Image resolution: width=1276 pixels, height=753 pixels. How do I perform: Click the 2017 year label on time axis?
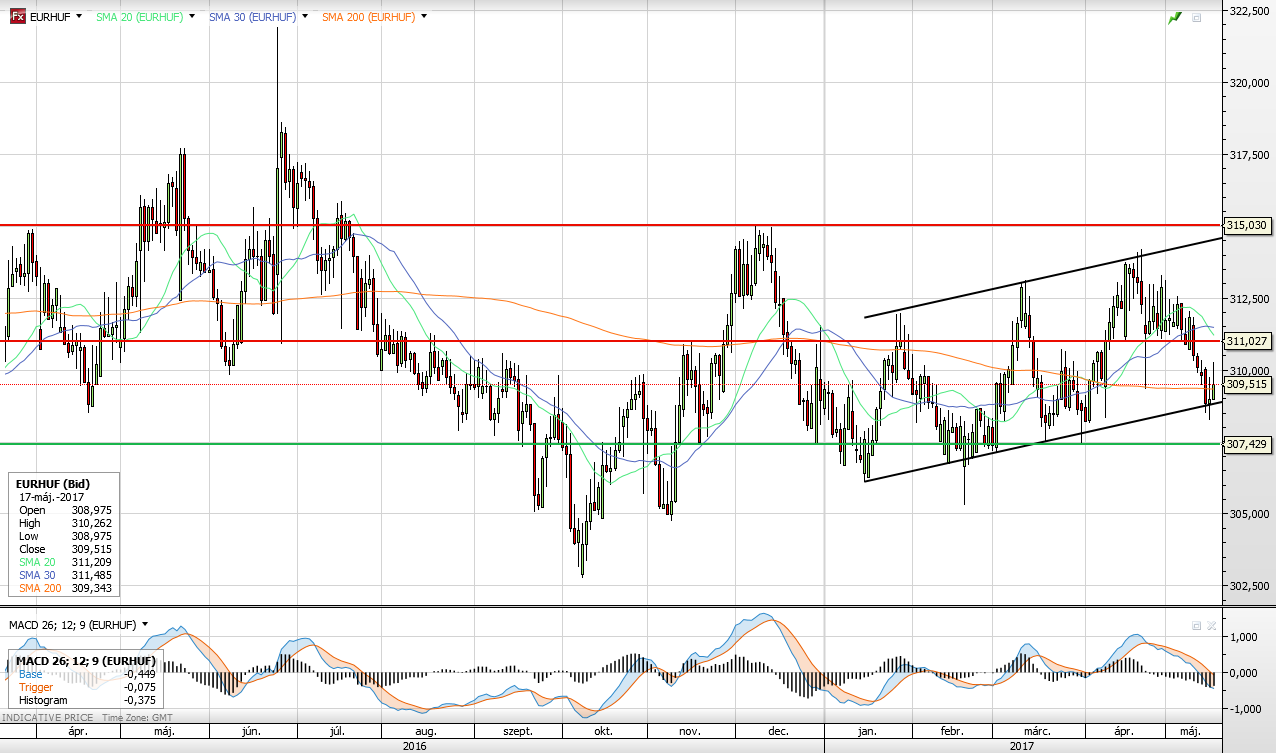tap(1022, 746)
